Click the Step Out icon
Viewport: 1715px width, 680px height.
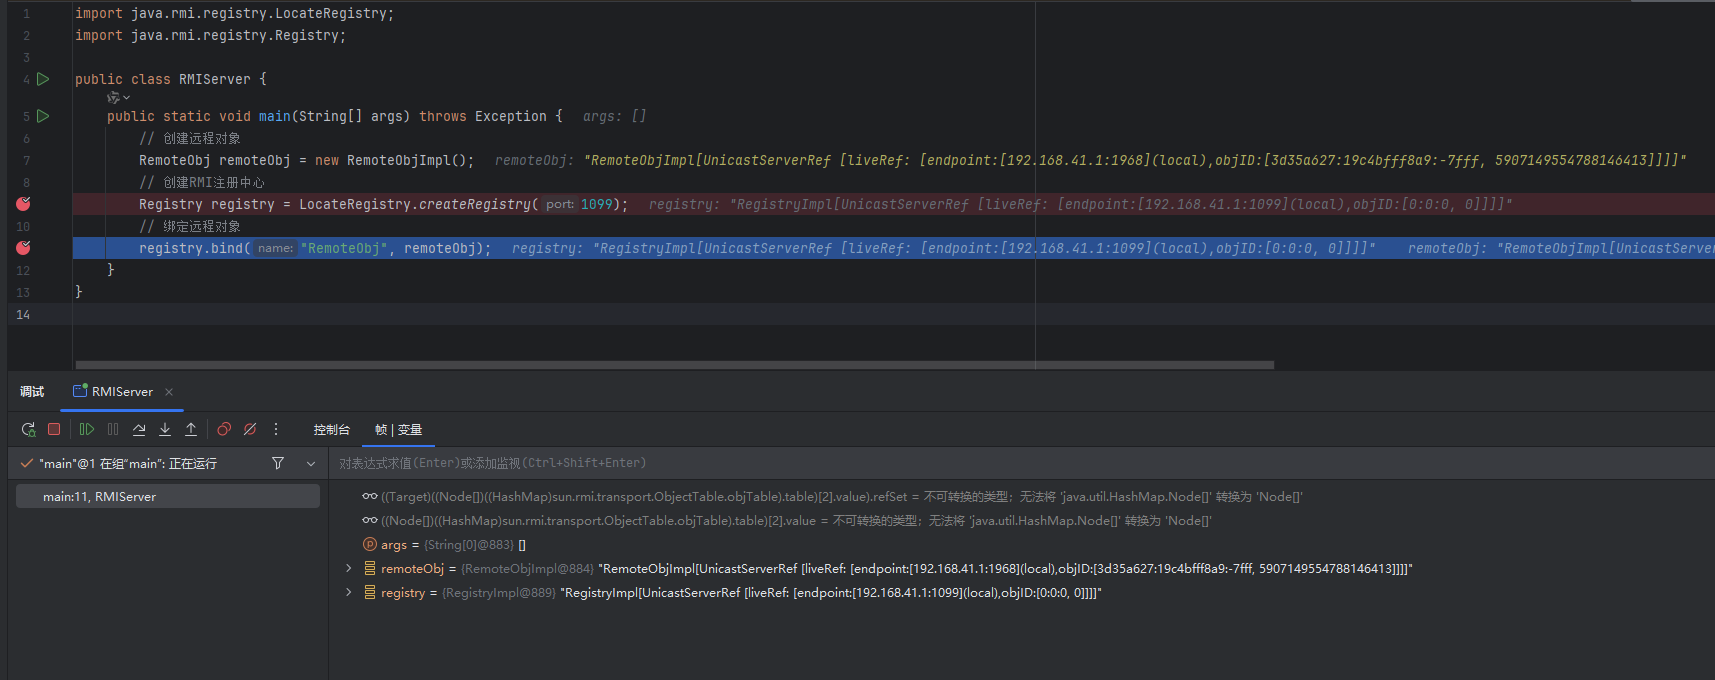click(x=191, y=429)
